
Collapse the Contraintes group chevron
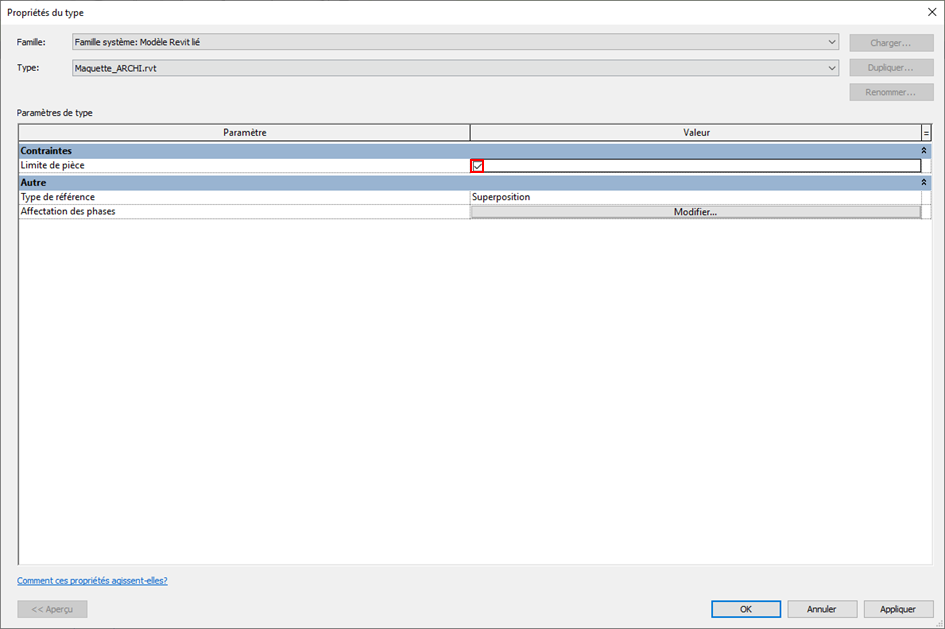click(924, 150)
